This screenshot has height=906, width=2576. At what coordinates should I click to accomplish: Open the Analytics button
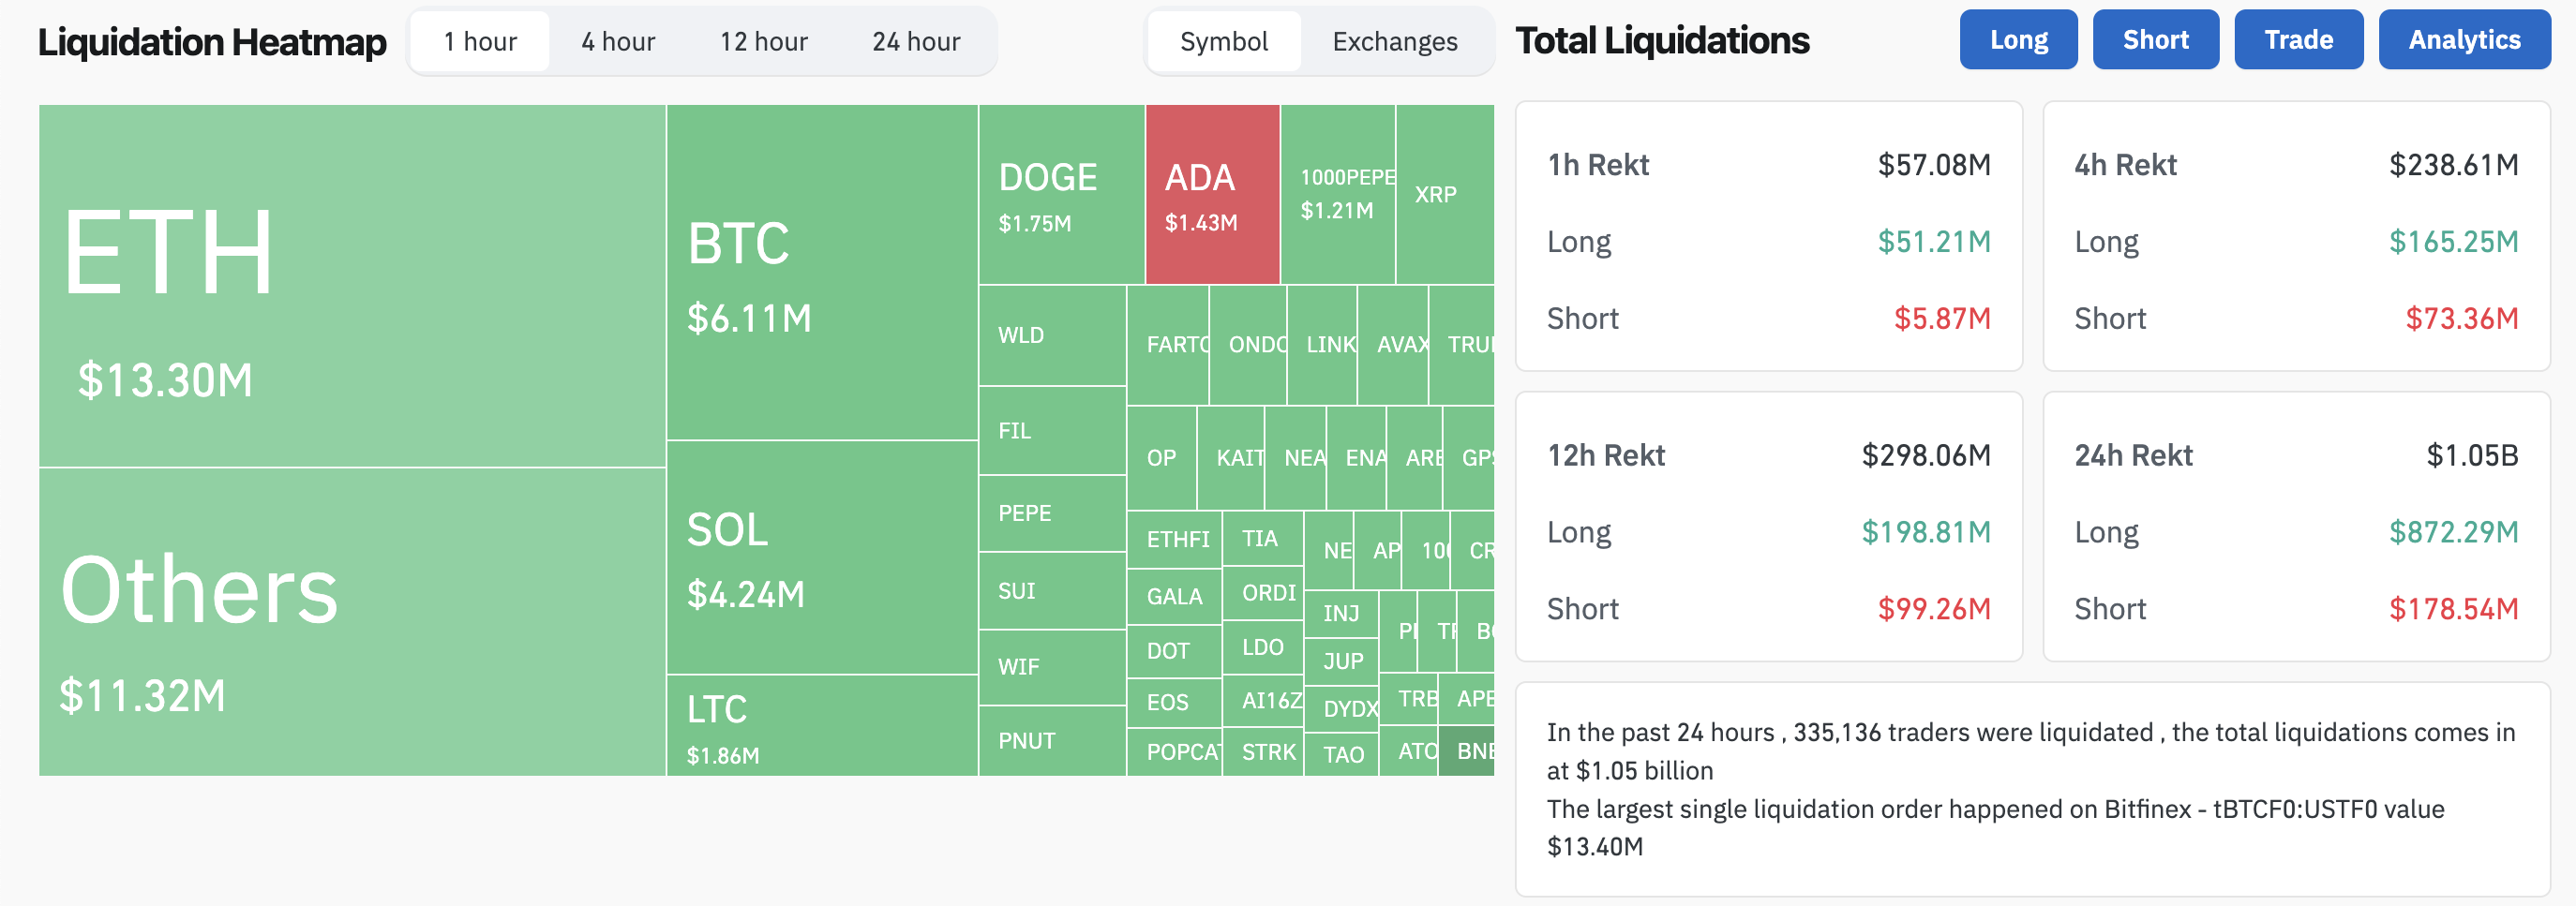coord(2464,40)
